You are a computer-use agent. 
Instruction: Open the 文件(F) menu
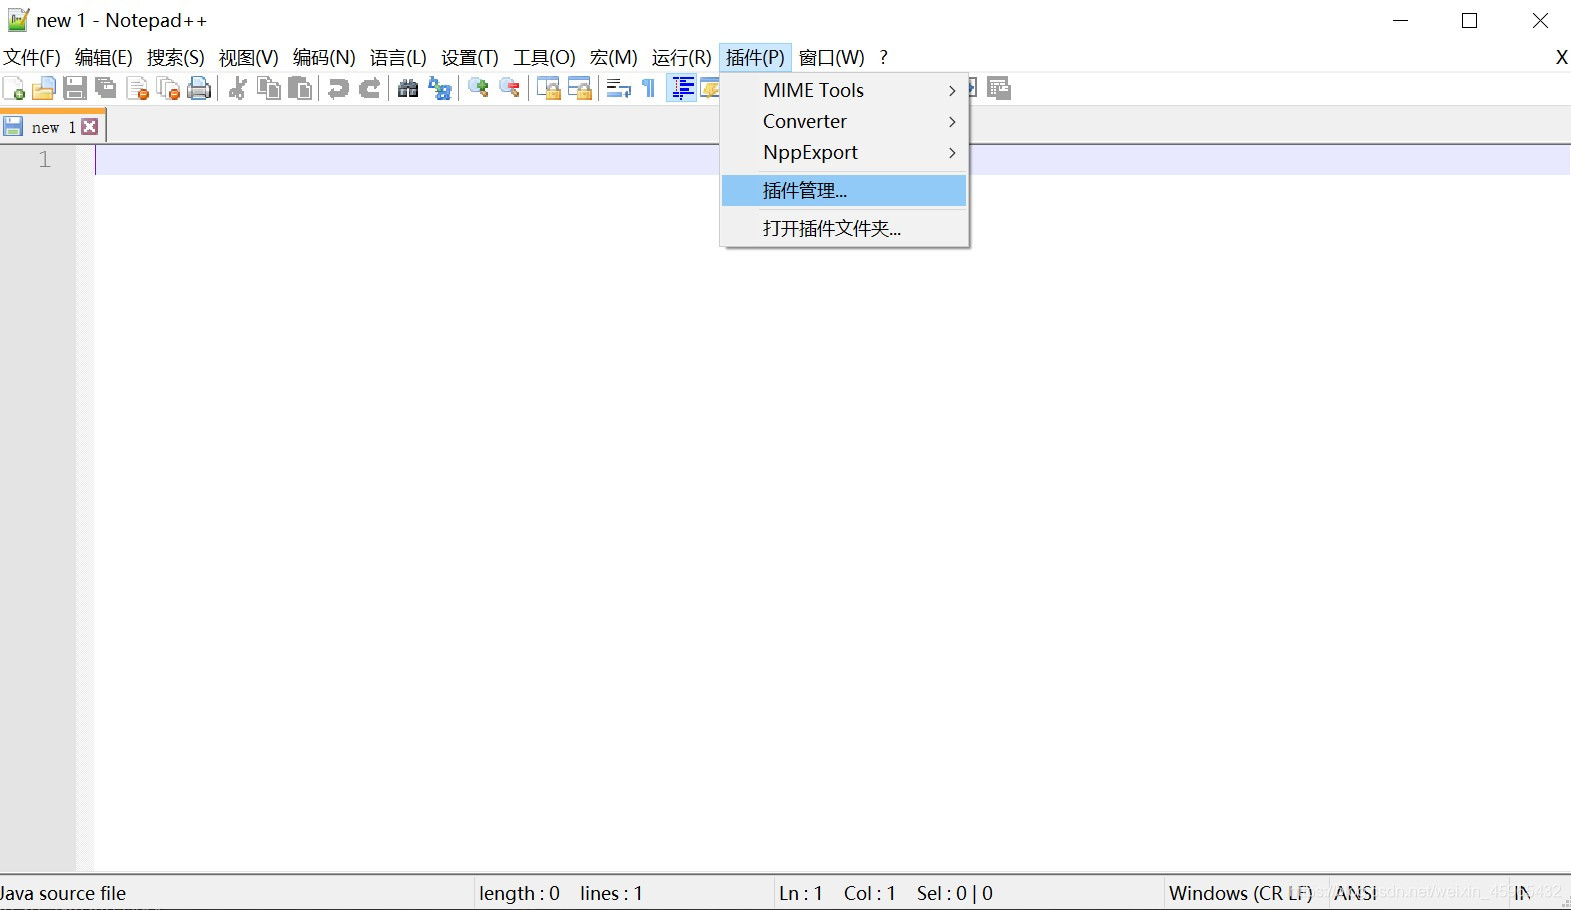pyautogui.click(x=32, y=58)
